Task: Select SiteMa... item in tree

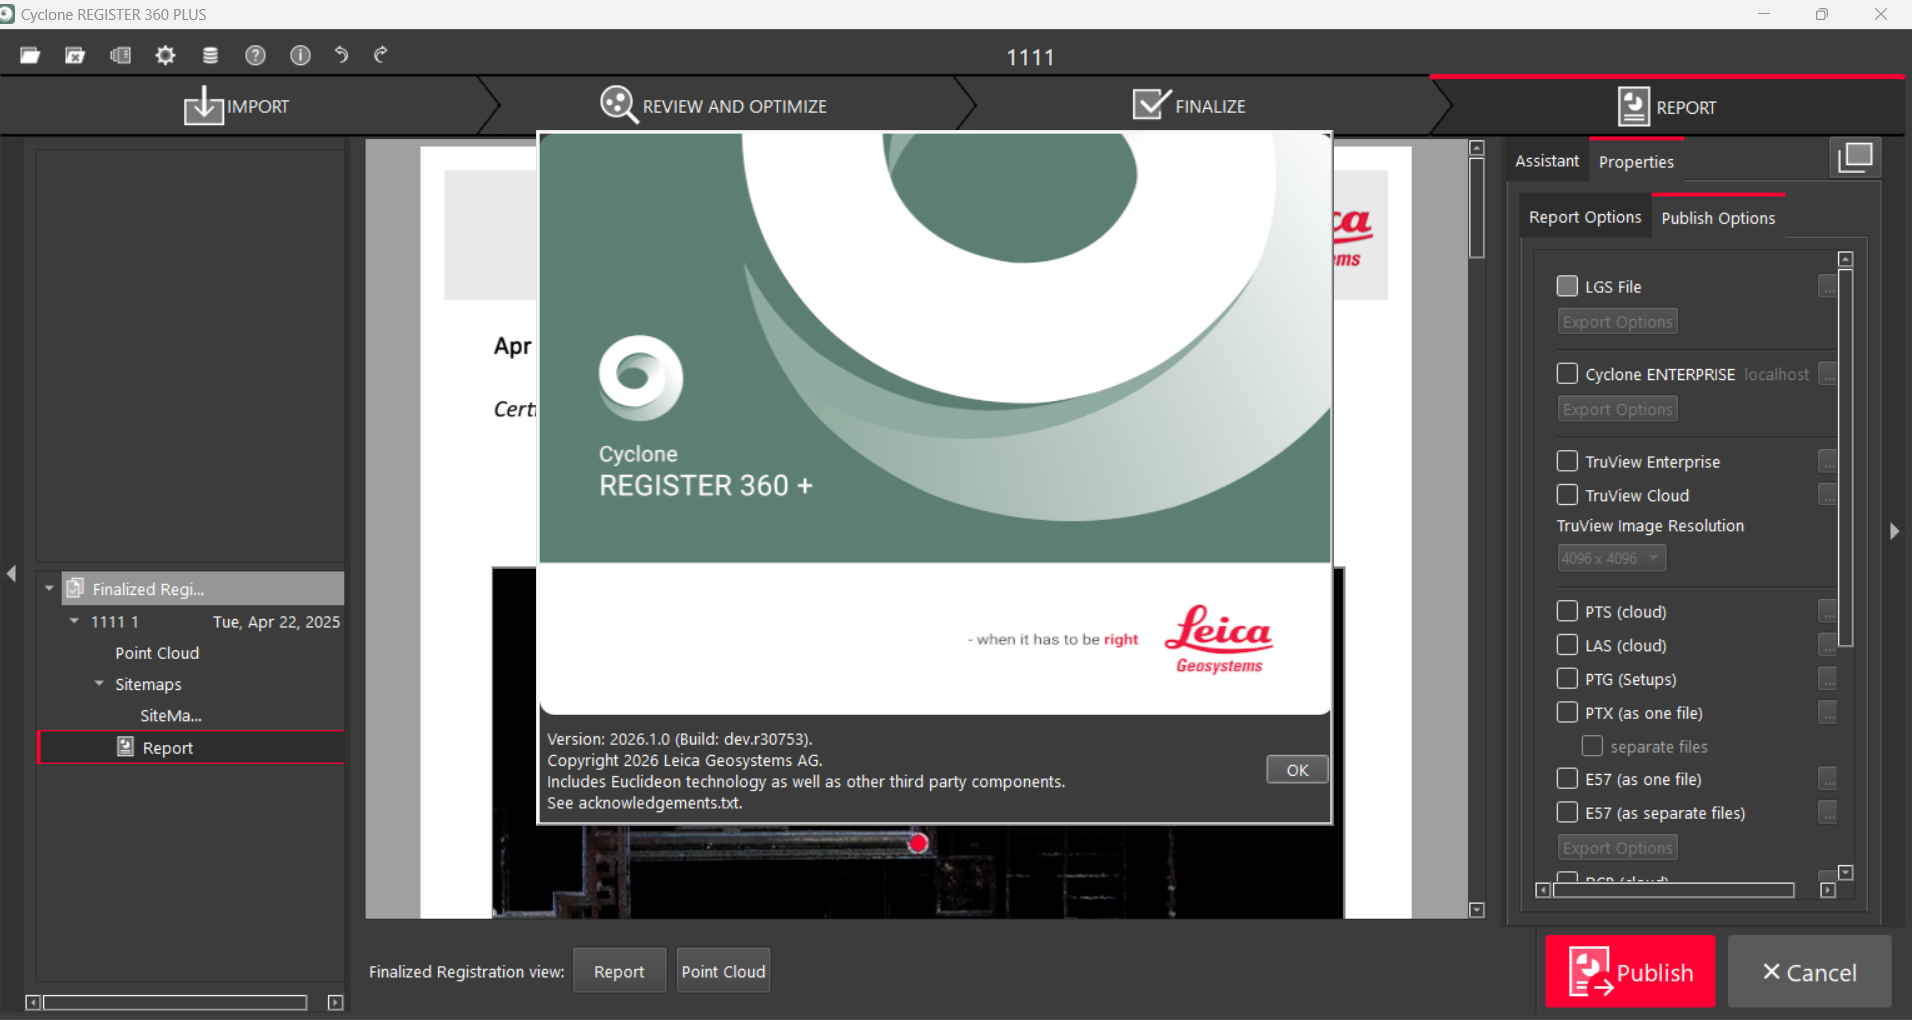Action: (171, 715)
